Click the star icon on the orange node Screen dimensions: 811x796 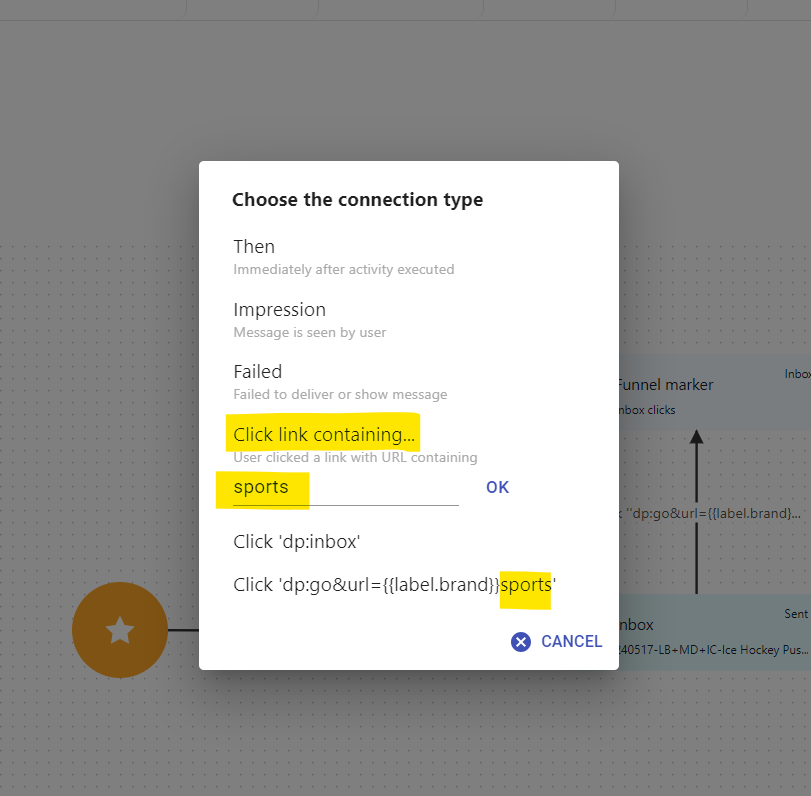pos(120,630)
